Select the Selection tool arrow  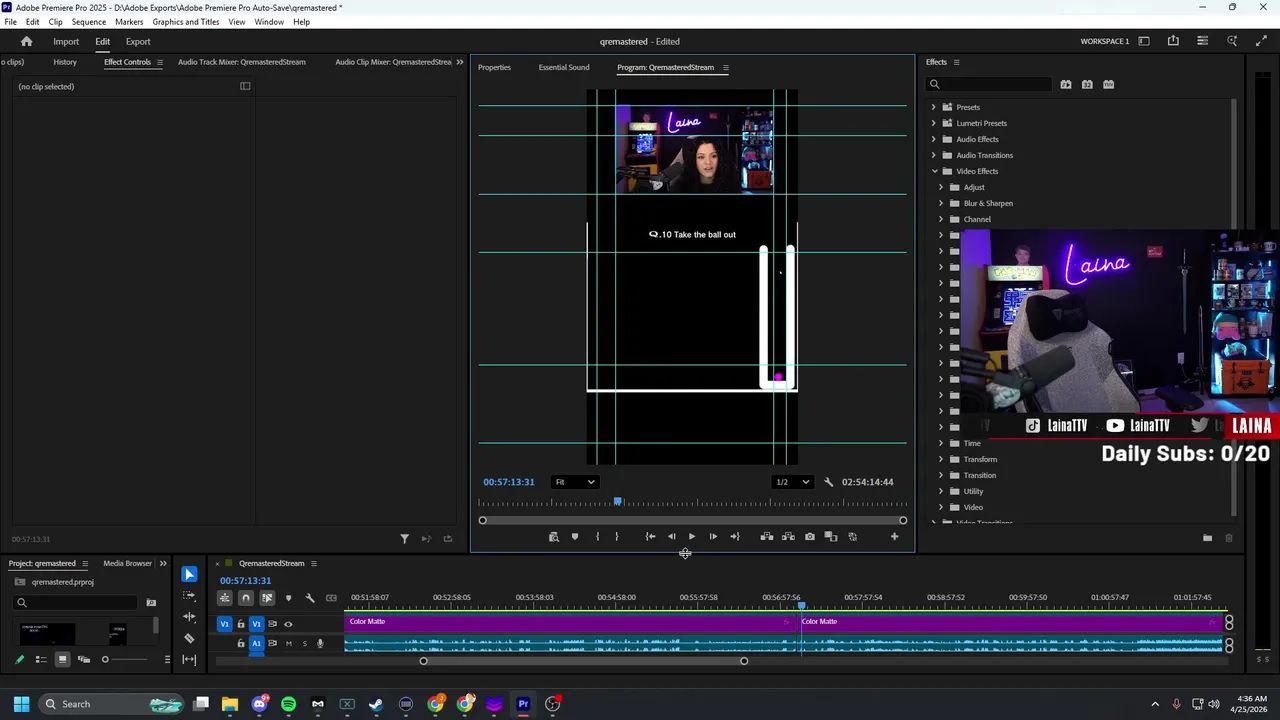[x=189, y=574]
